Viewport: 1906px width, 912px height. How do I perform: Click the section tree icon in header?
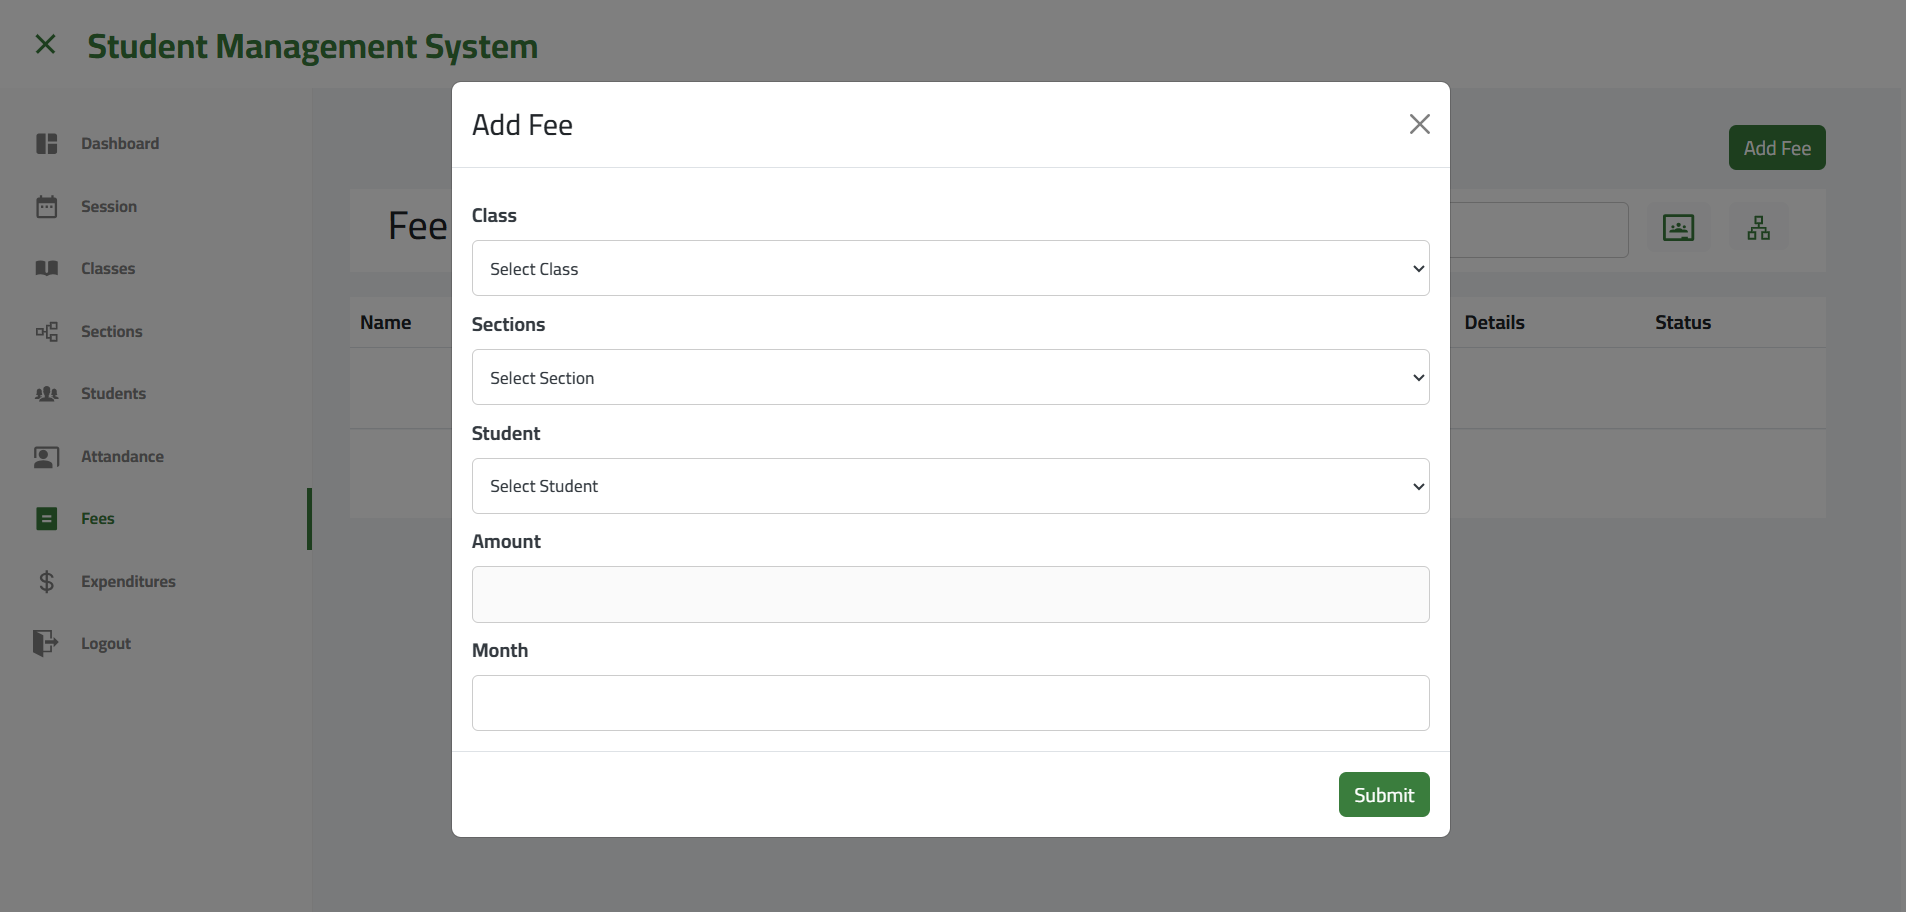1758,228
